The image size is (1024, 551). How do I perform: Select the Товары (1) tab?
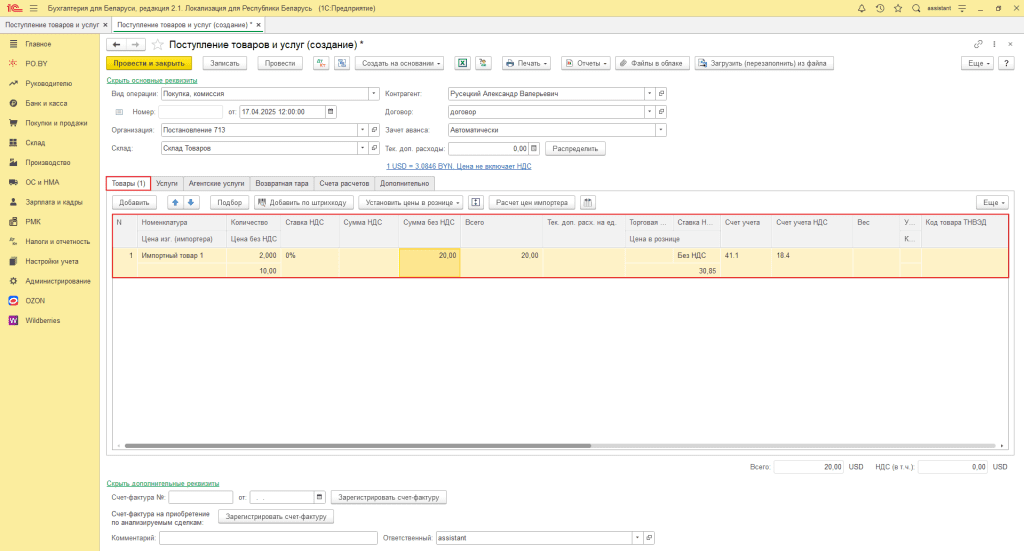pyautogui.click(x=128, y=183)
